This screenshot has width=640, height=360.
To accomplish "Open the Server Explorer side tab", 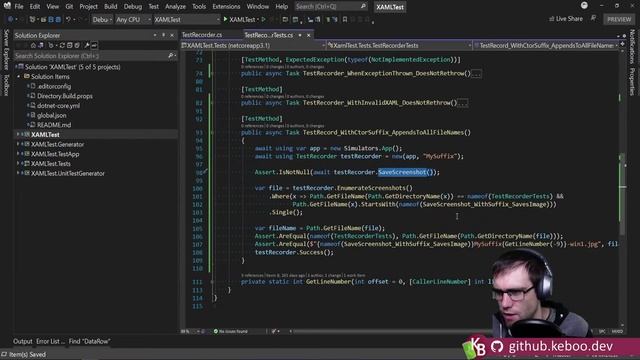I will [6, 49].
